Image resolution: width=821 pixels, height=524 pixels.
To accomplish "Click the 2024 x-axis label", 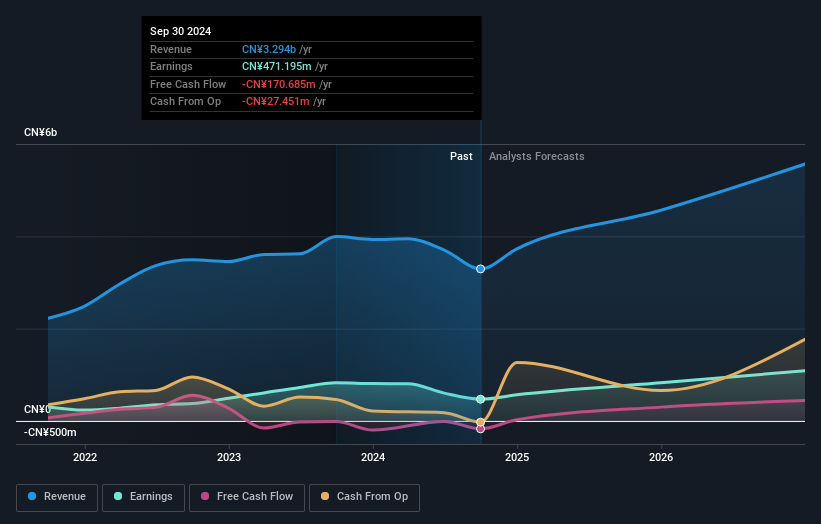I will click(x=373, y=458).
